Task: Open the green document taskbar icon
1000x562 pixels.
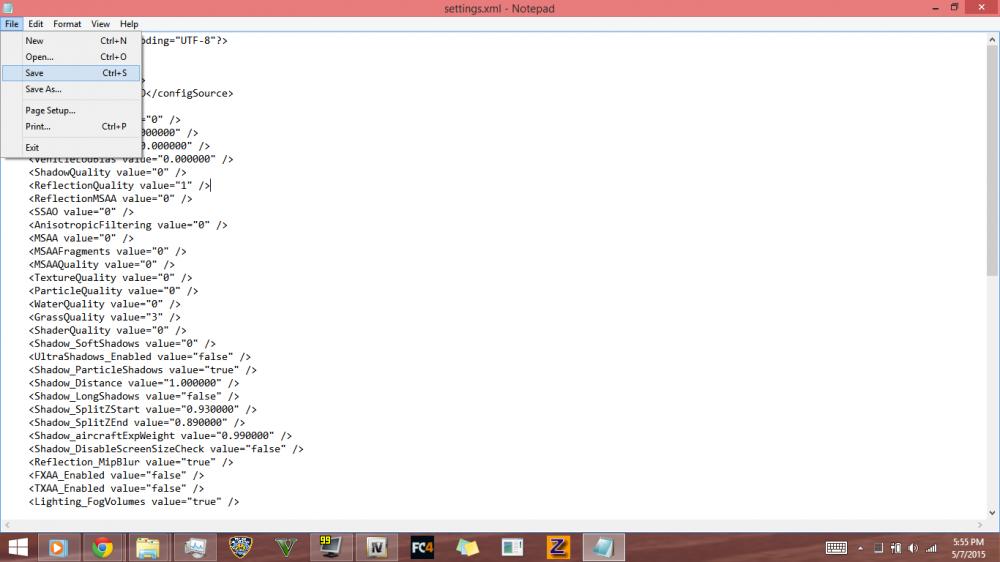Action: pyautogui.click(x=513, y=547)
